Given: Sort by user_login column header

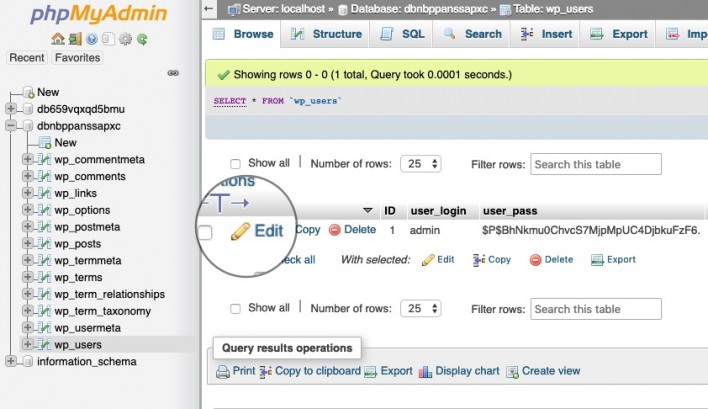Looking at the screenshot, I should pyautogui.click(x=438, y=211).
